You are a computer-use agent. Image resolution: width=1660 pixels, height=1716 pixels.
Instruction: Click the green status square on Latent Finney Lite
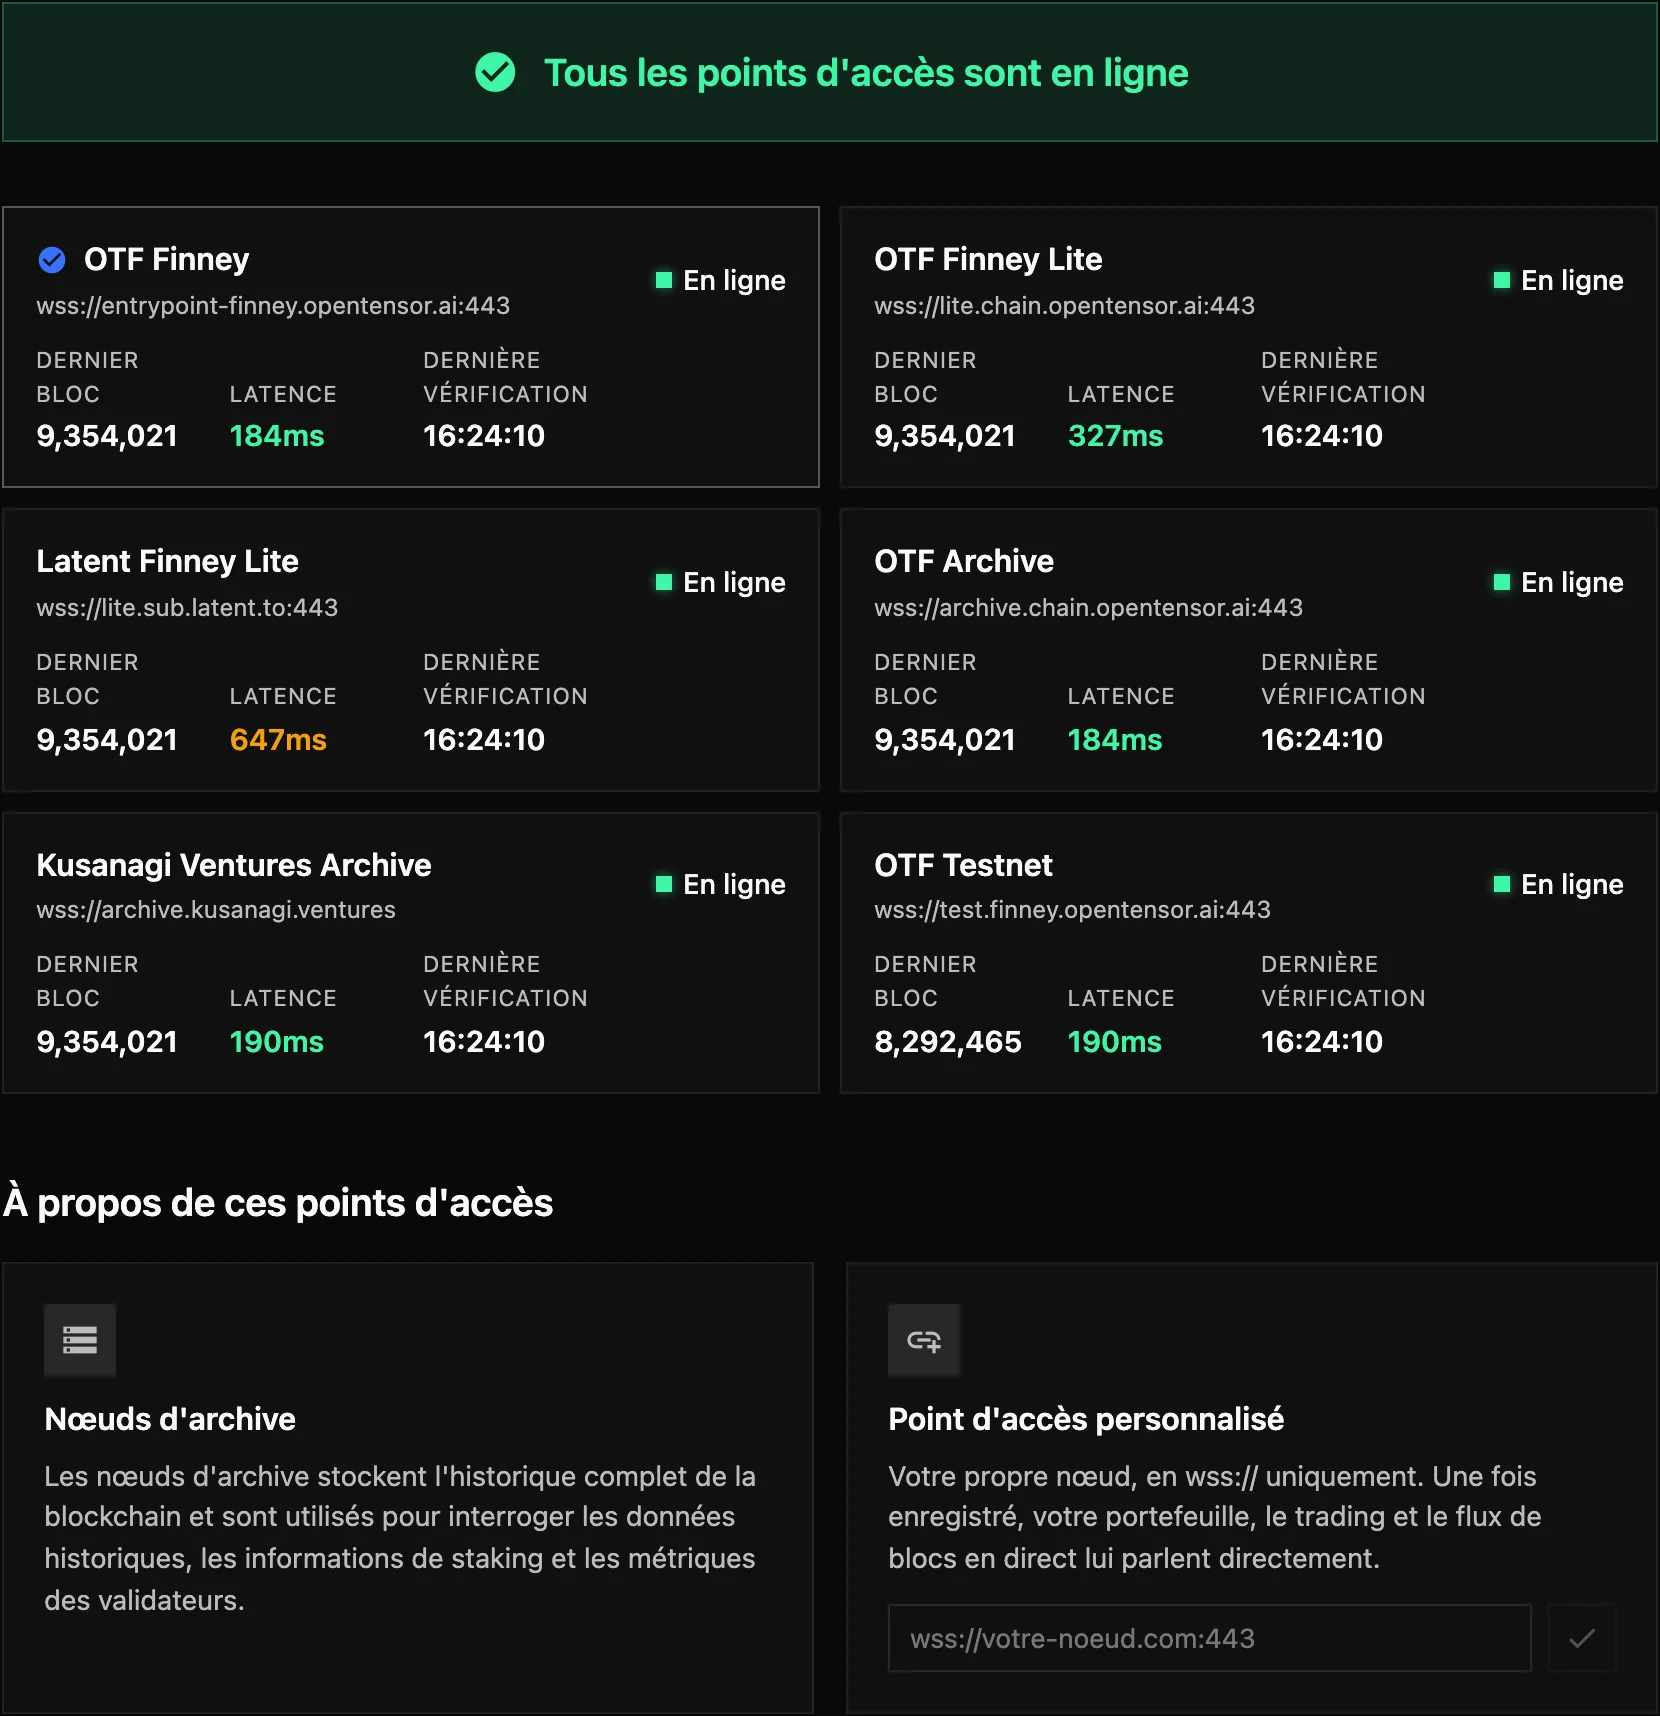[663, 582]
